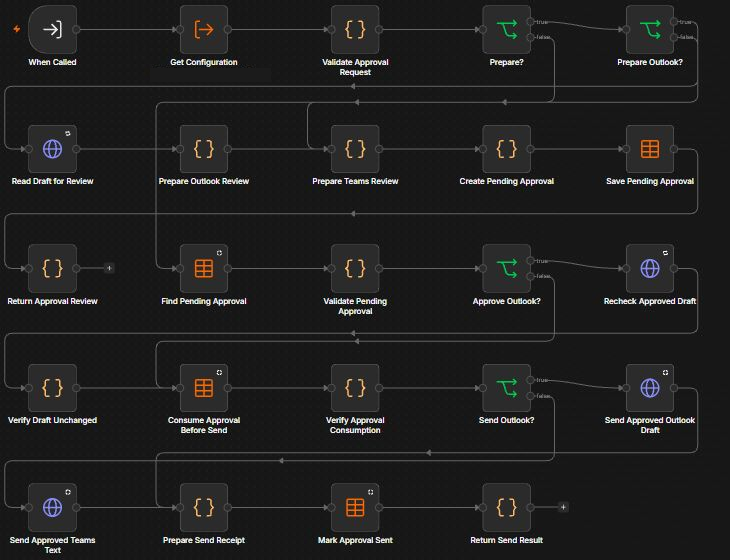The width and height of the screenshot is (730, 560).
Task: Click the Approve Outlook? true output connector
Action: click(x=530, y=261)
